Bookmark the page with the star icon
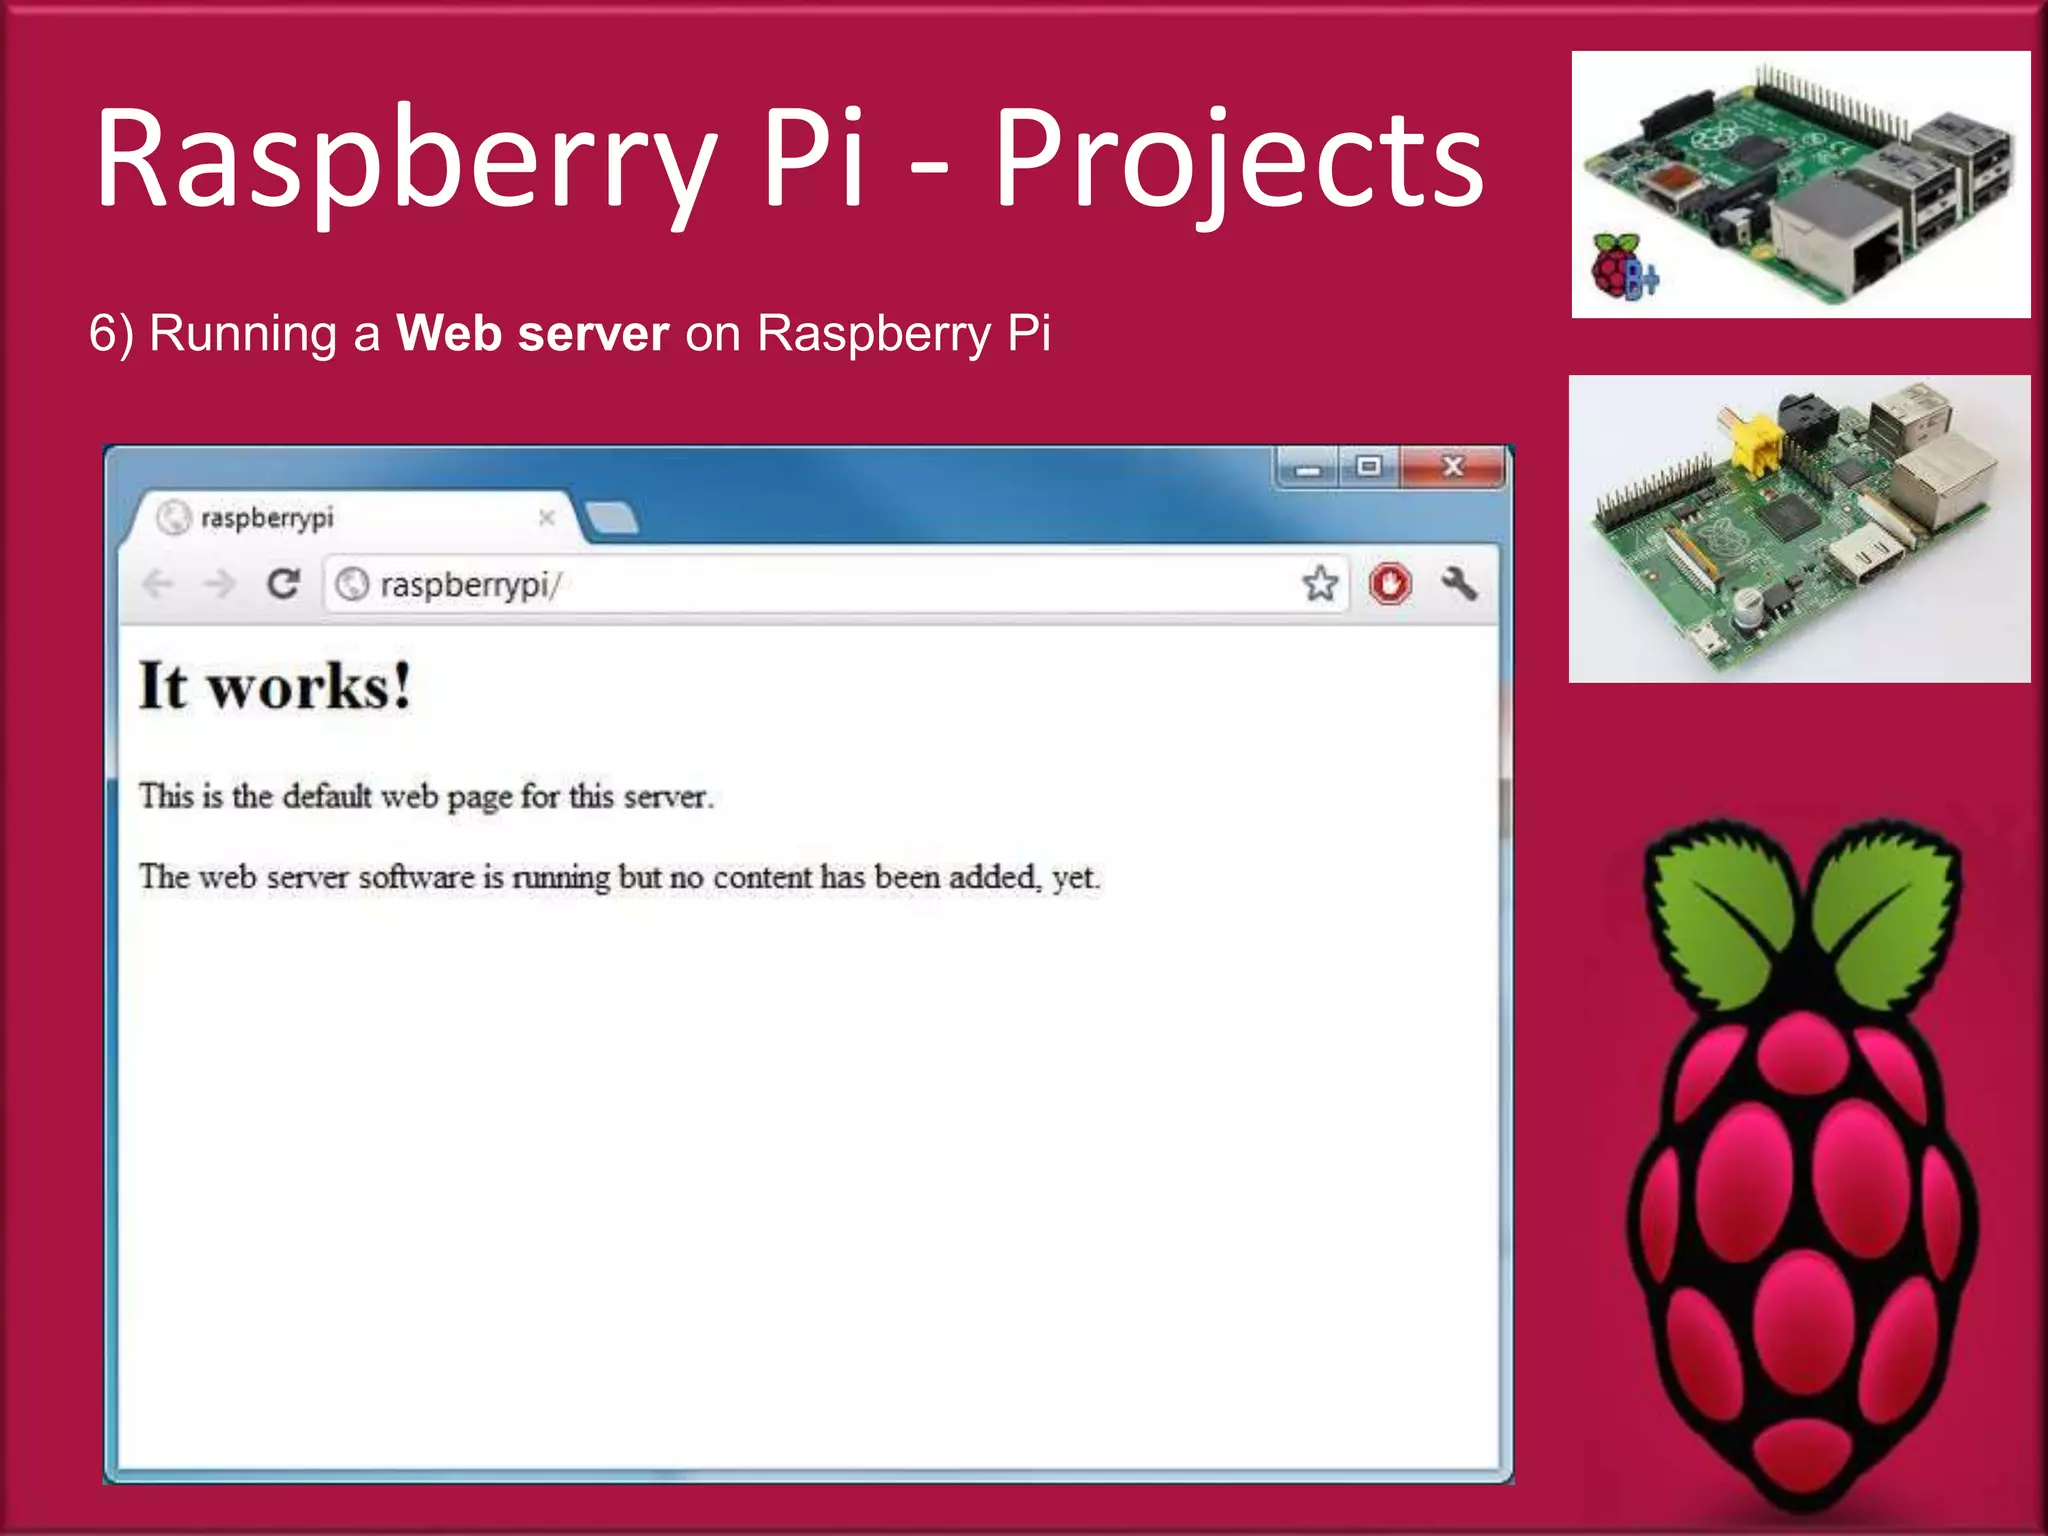The height and width of the screenshot is (1536, 2048). tap(1320, 583)
